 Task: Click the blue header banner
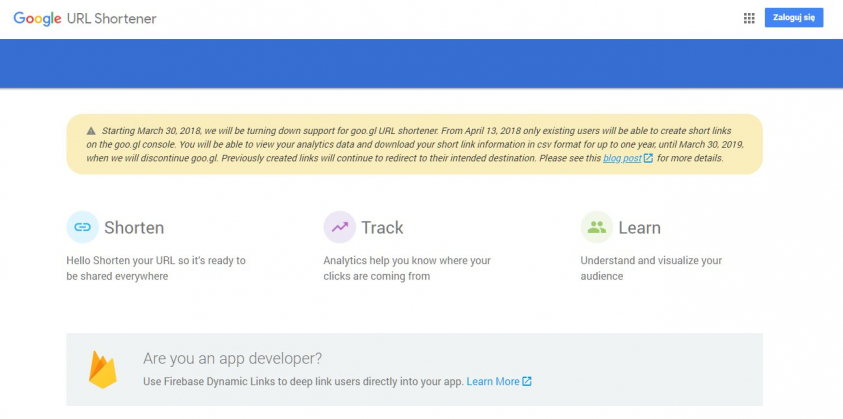(421, 62)
